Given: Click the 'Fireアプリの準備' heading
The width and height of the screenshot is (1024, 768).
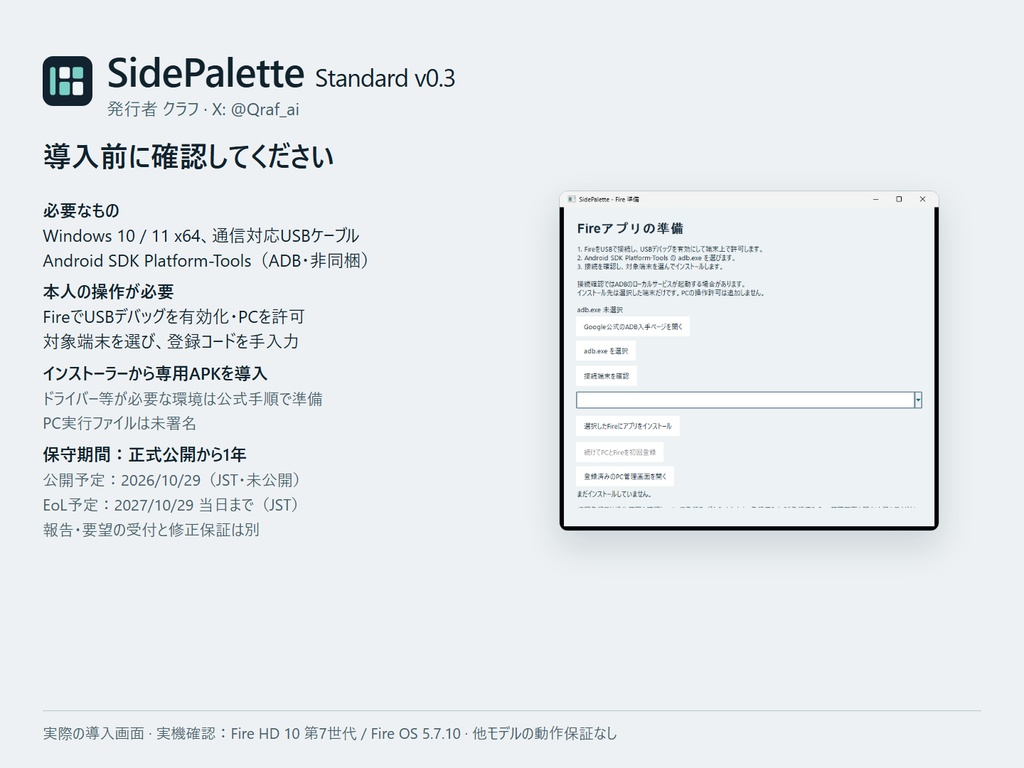Looking at the screenshot, I should tap(630, 228).
